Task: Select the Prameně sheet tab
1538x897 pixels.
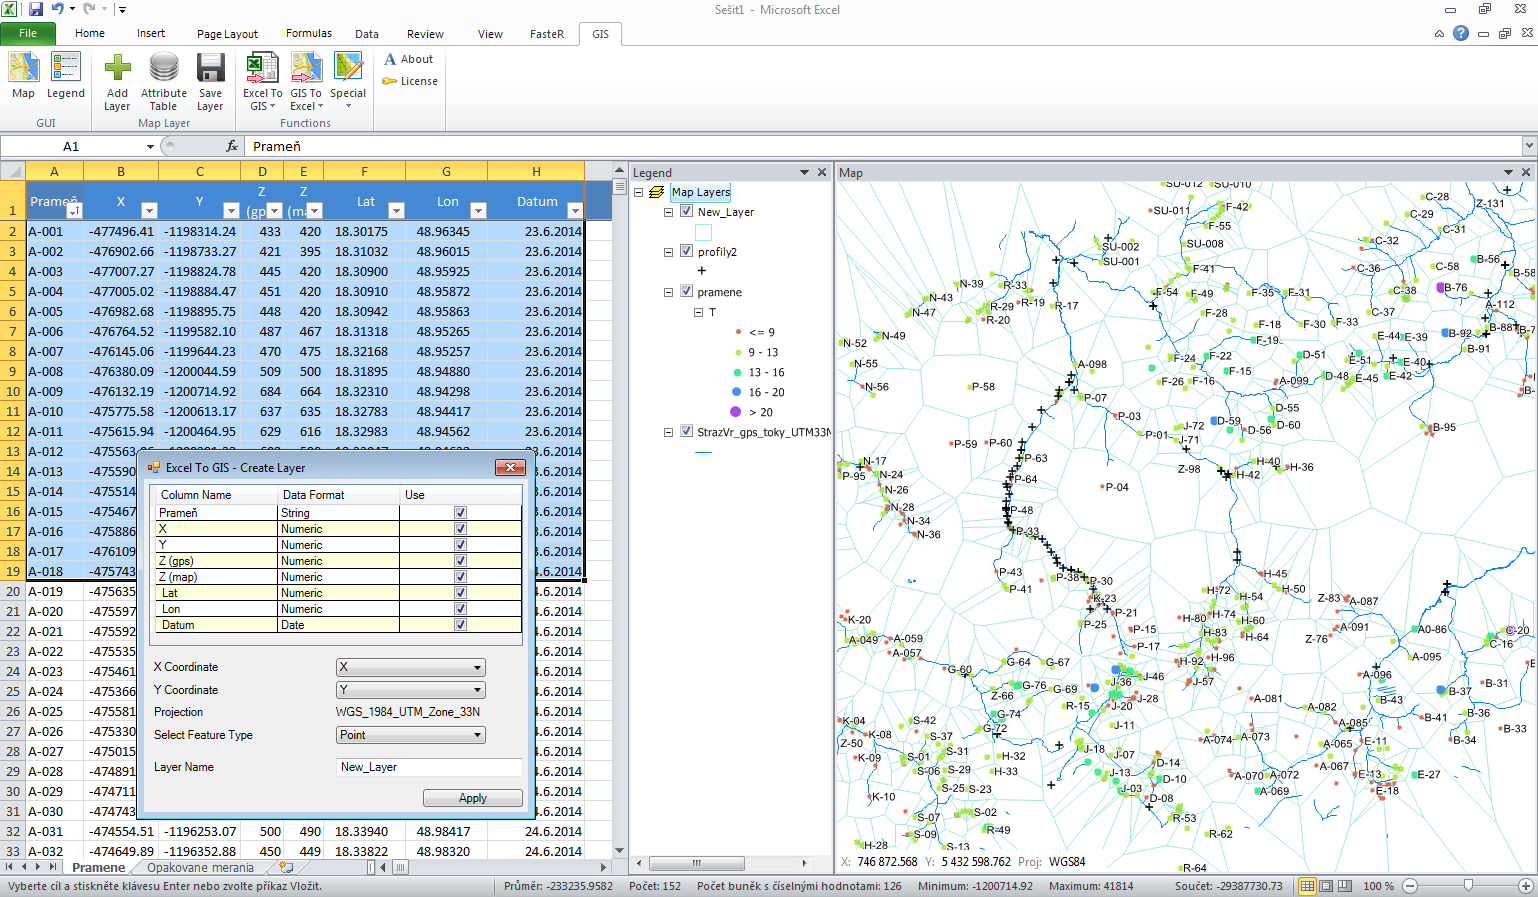Action: click(x=98, y=867)
